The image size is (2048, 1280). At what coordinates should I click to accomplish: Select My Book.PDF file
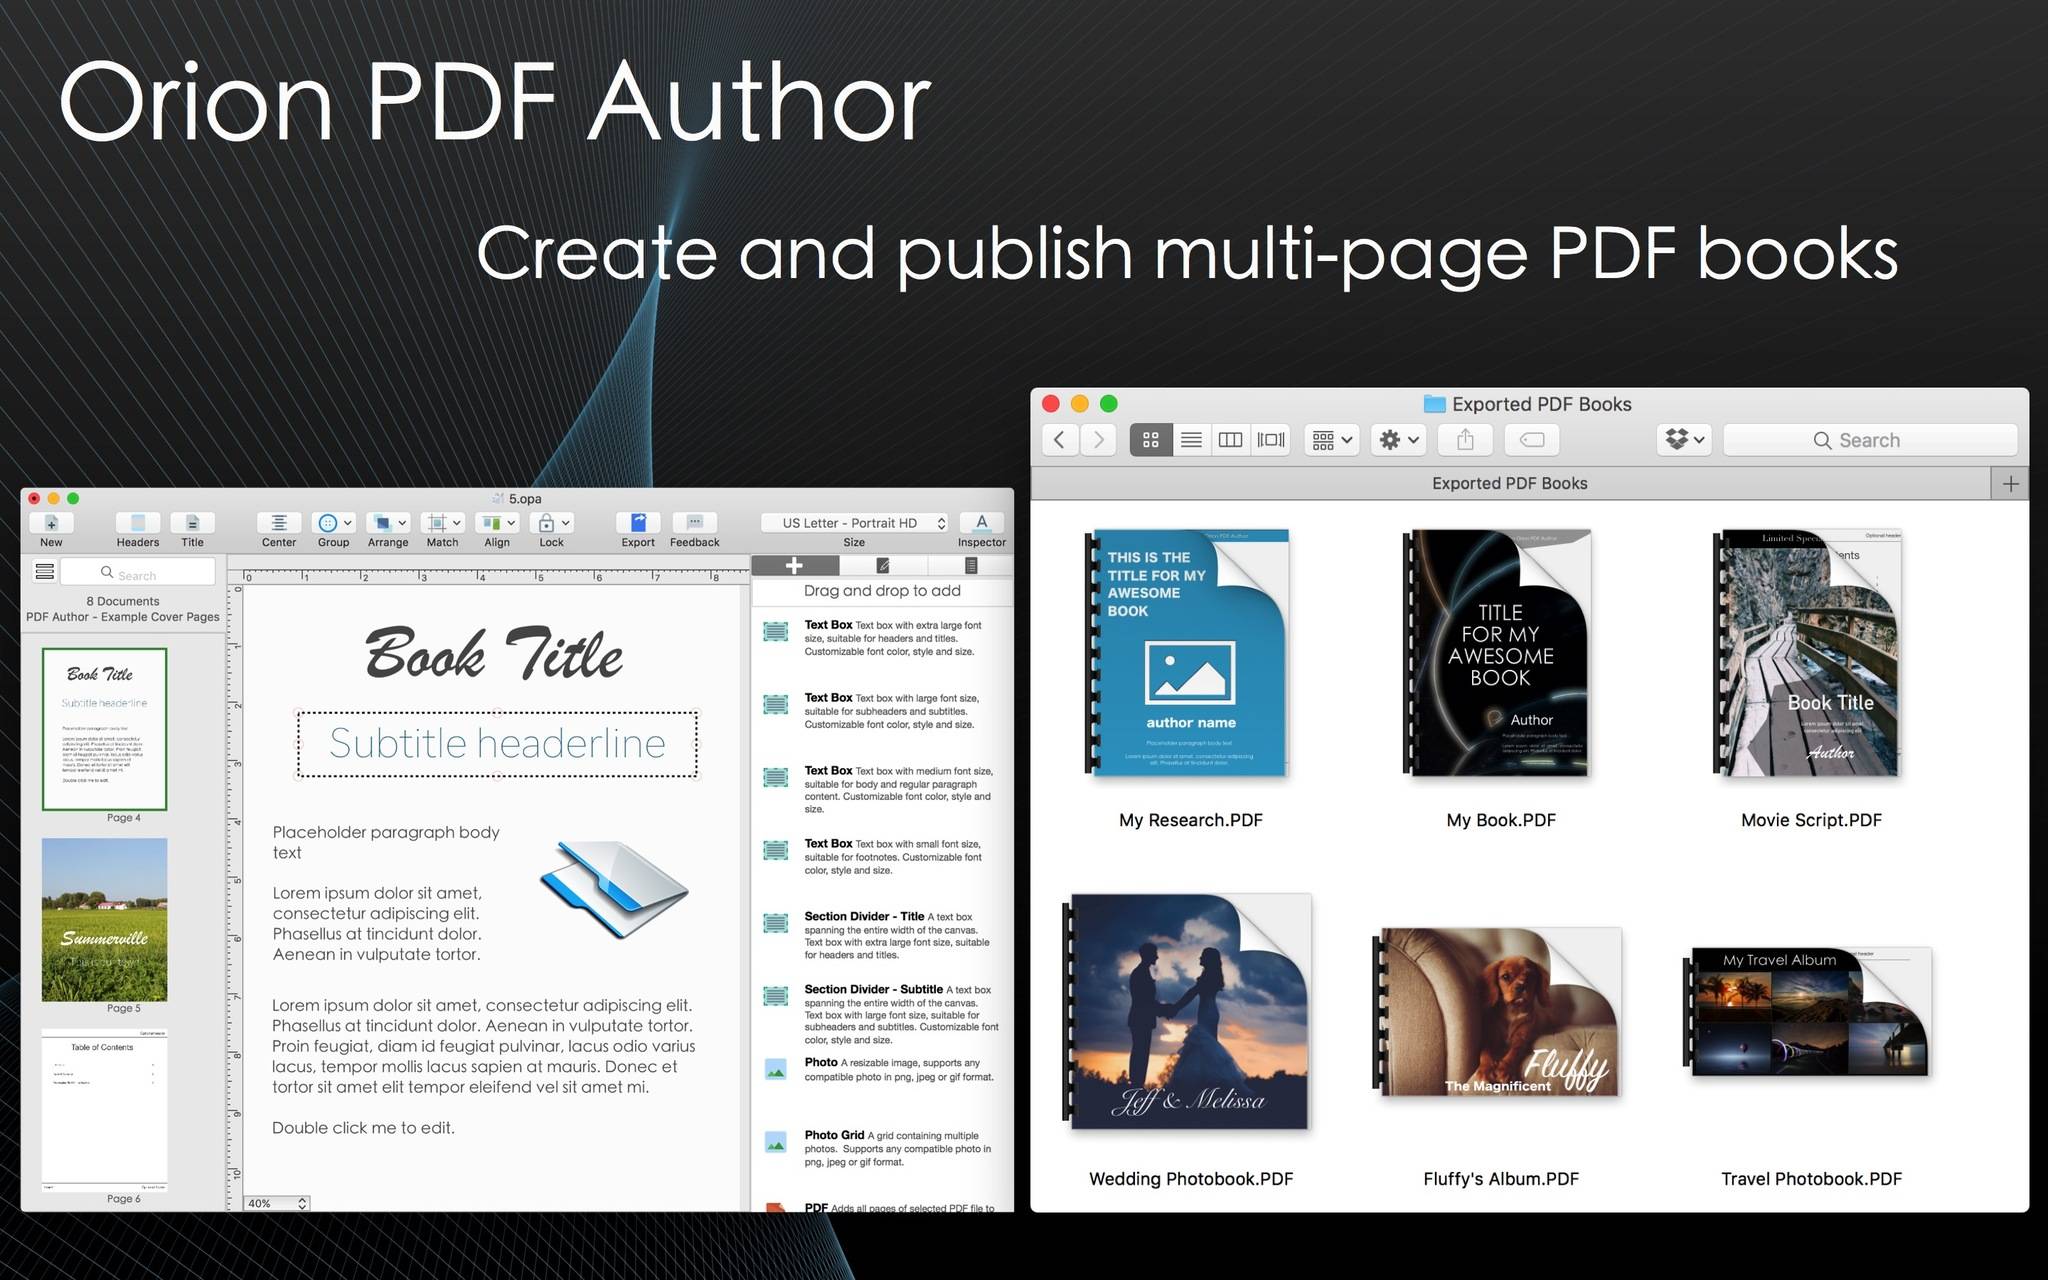1498,655
